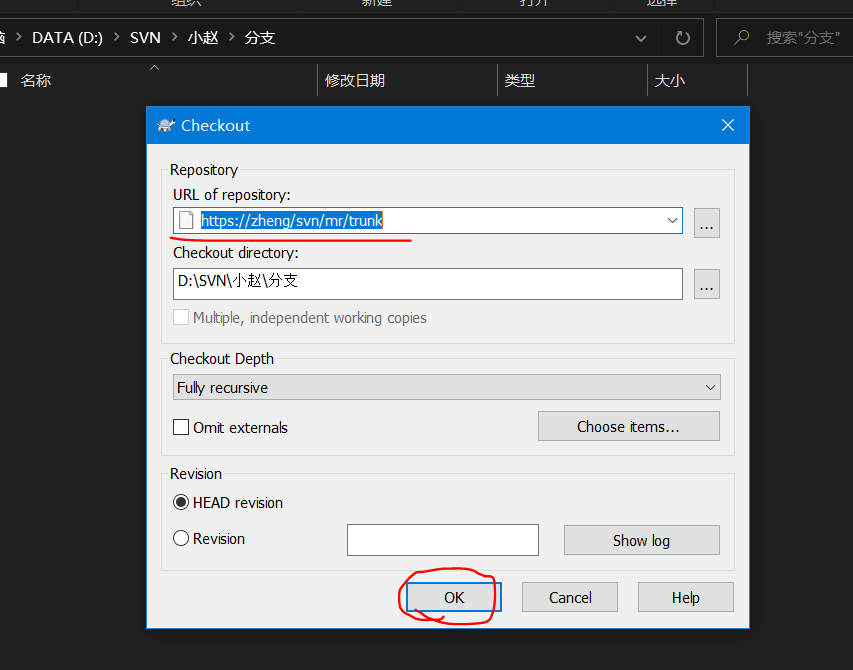The image size is (853, 670).
Task: Toggle Multiple, independent working copies checkbox
Action: tap(181, 317)
